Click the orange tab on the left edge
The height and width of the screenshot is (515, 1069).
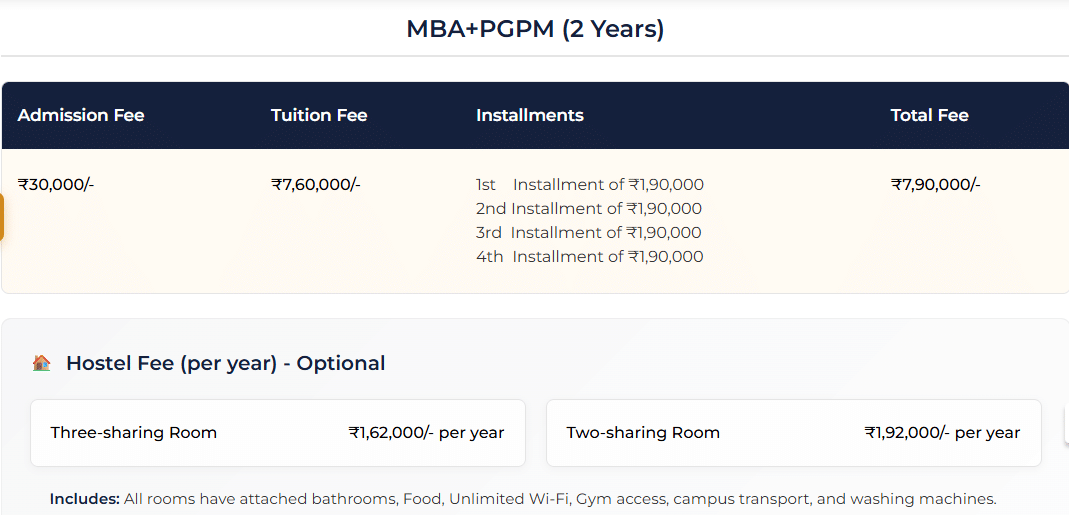(2, 217)
